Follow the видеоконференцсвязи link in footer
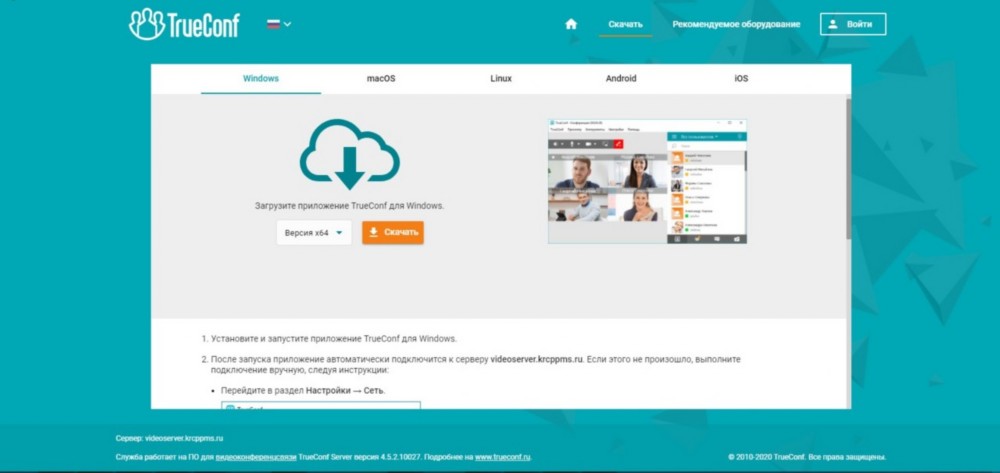Image resolution: width=1000 pixels, height=473 pixels. 256,457
